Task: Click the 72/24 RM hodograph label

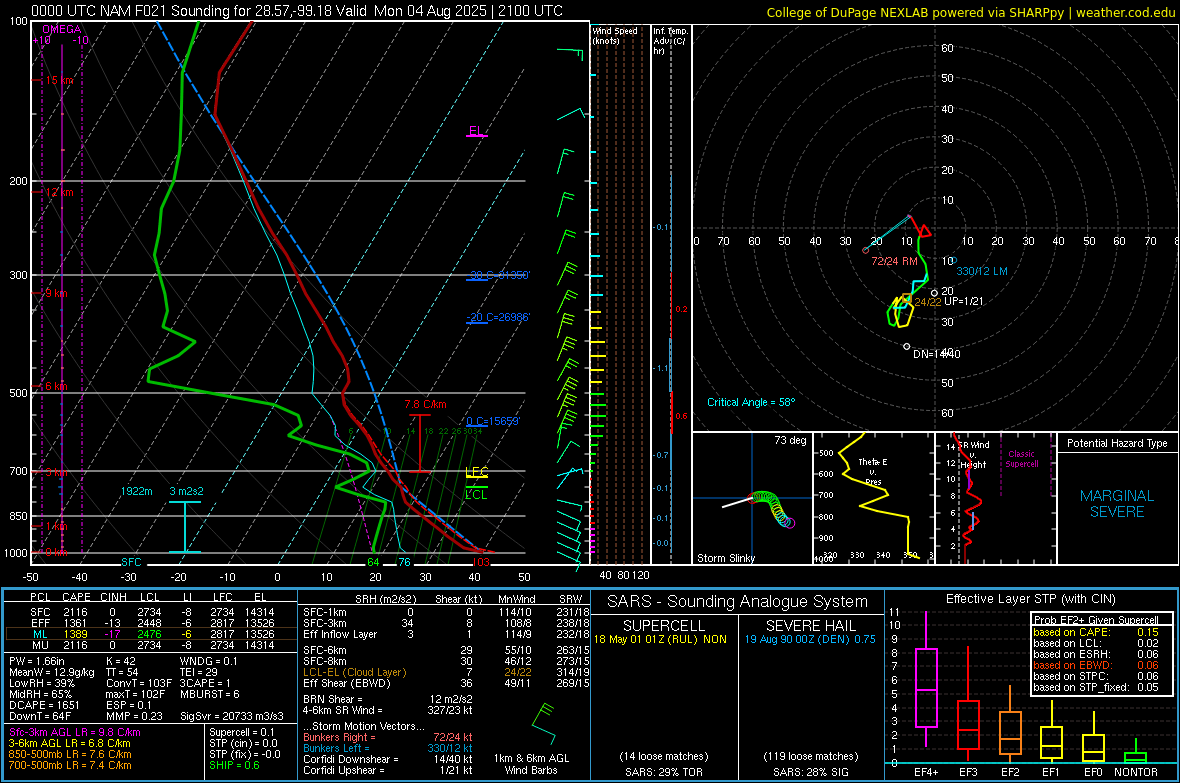Action: coord(894,261)
